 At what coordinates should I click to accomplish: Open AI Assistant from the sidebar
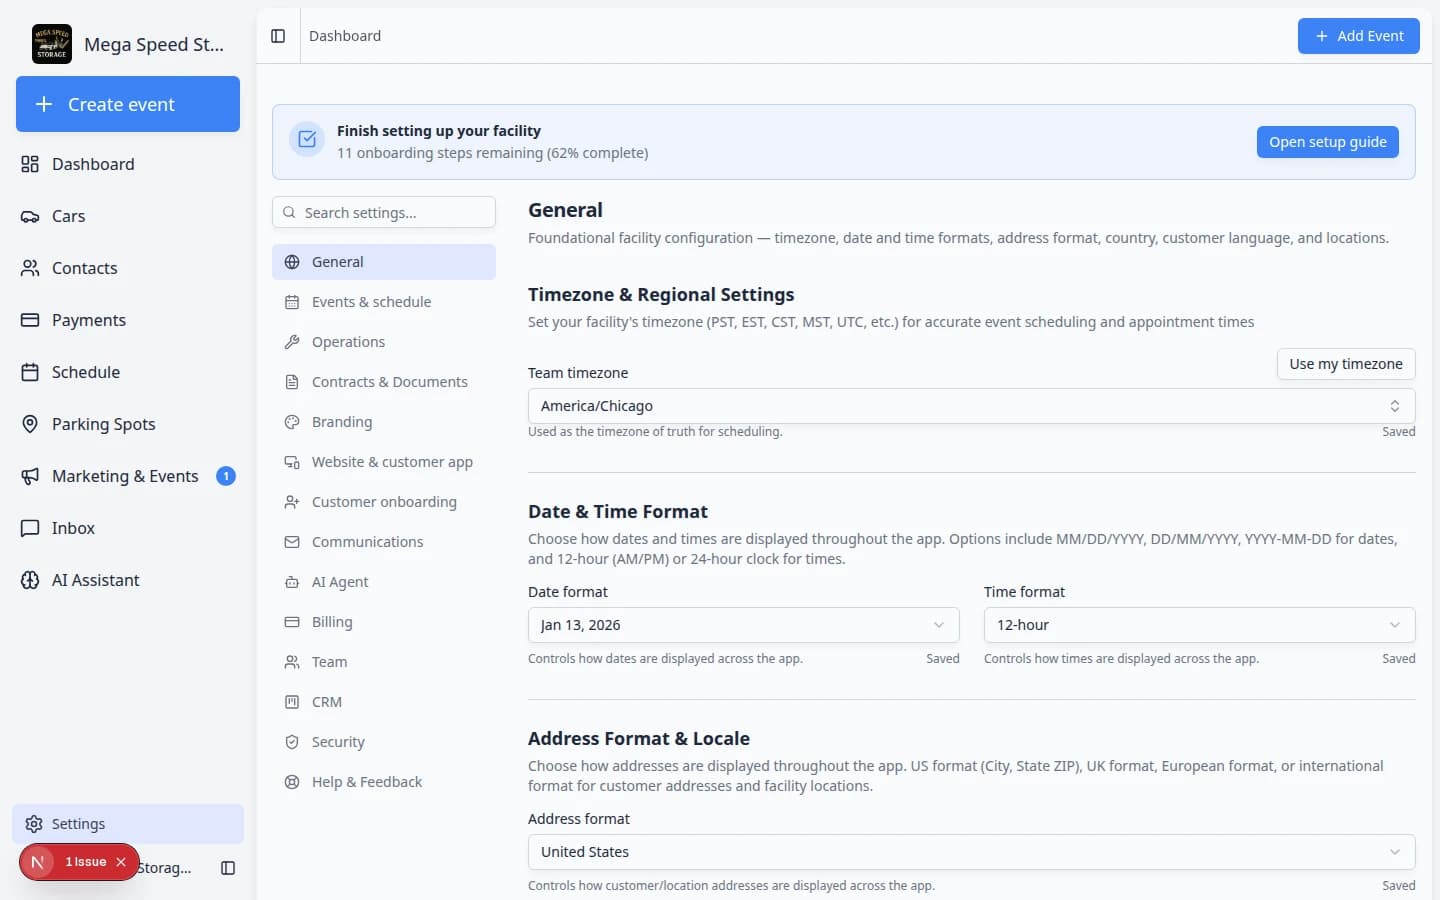pyautogui.click(x=128, y=580)
